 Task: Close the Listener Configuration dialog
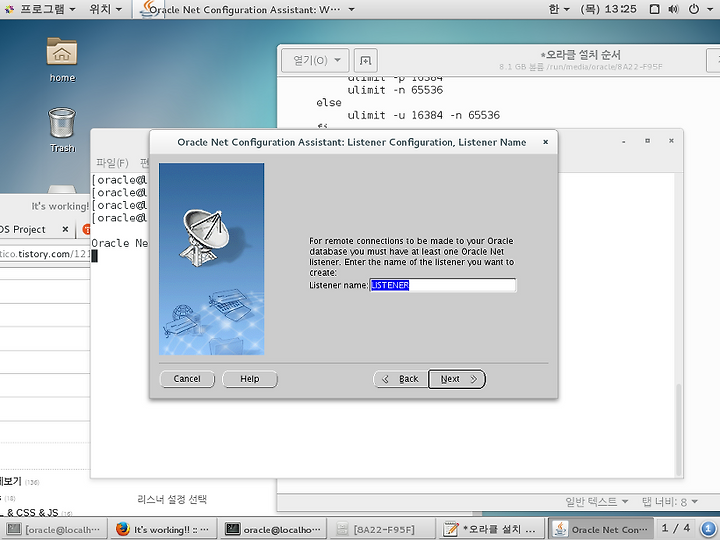point(546,142)
